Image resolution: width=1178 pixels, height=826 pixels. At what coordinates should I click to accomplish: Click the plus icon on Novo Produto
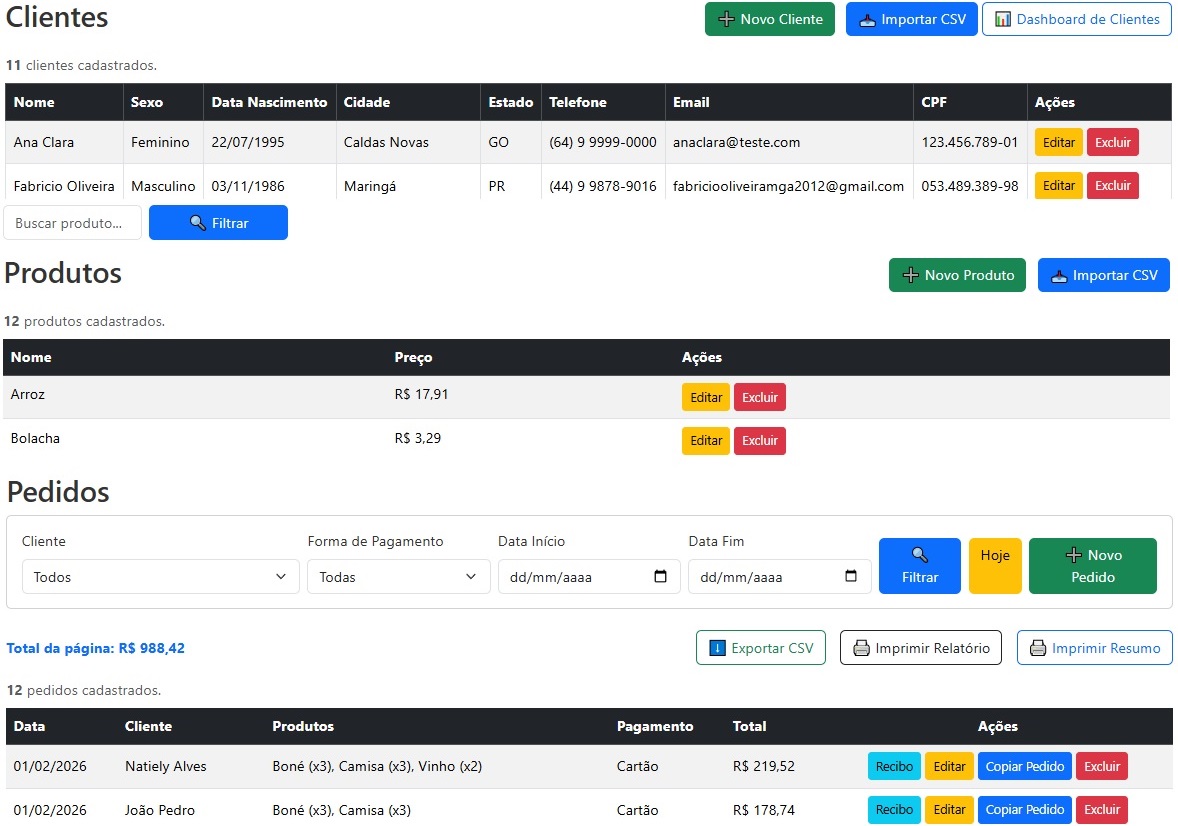[910, 275]
